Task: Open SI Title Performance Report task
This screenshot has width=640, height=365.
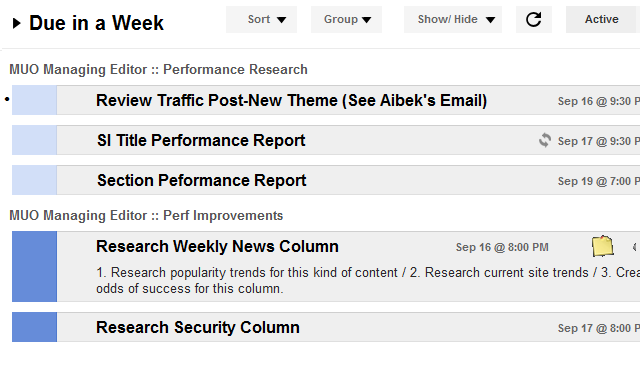Action: pyautogui.click(x=201, y=140)
